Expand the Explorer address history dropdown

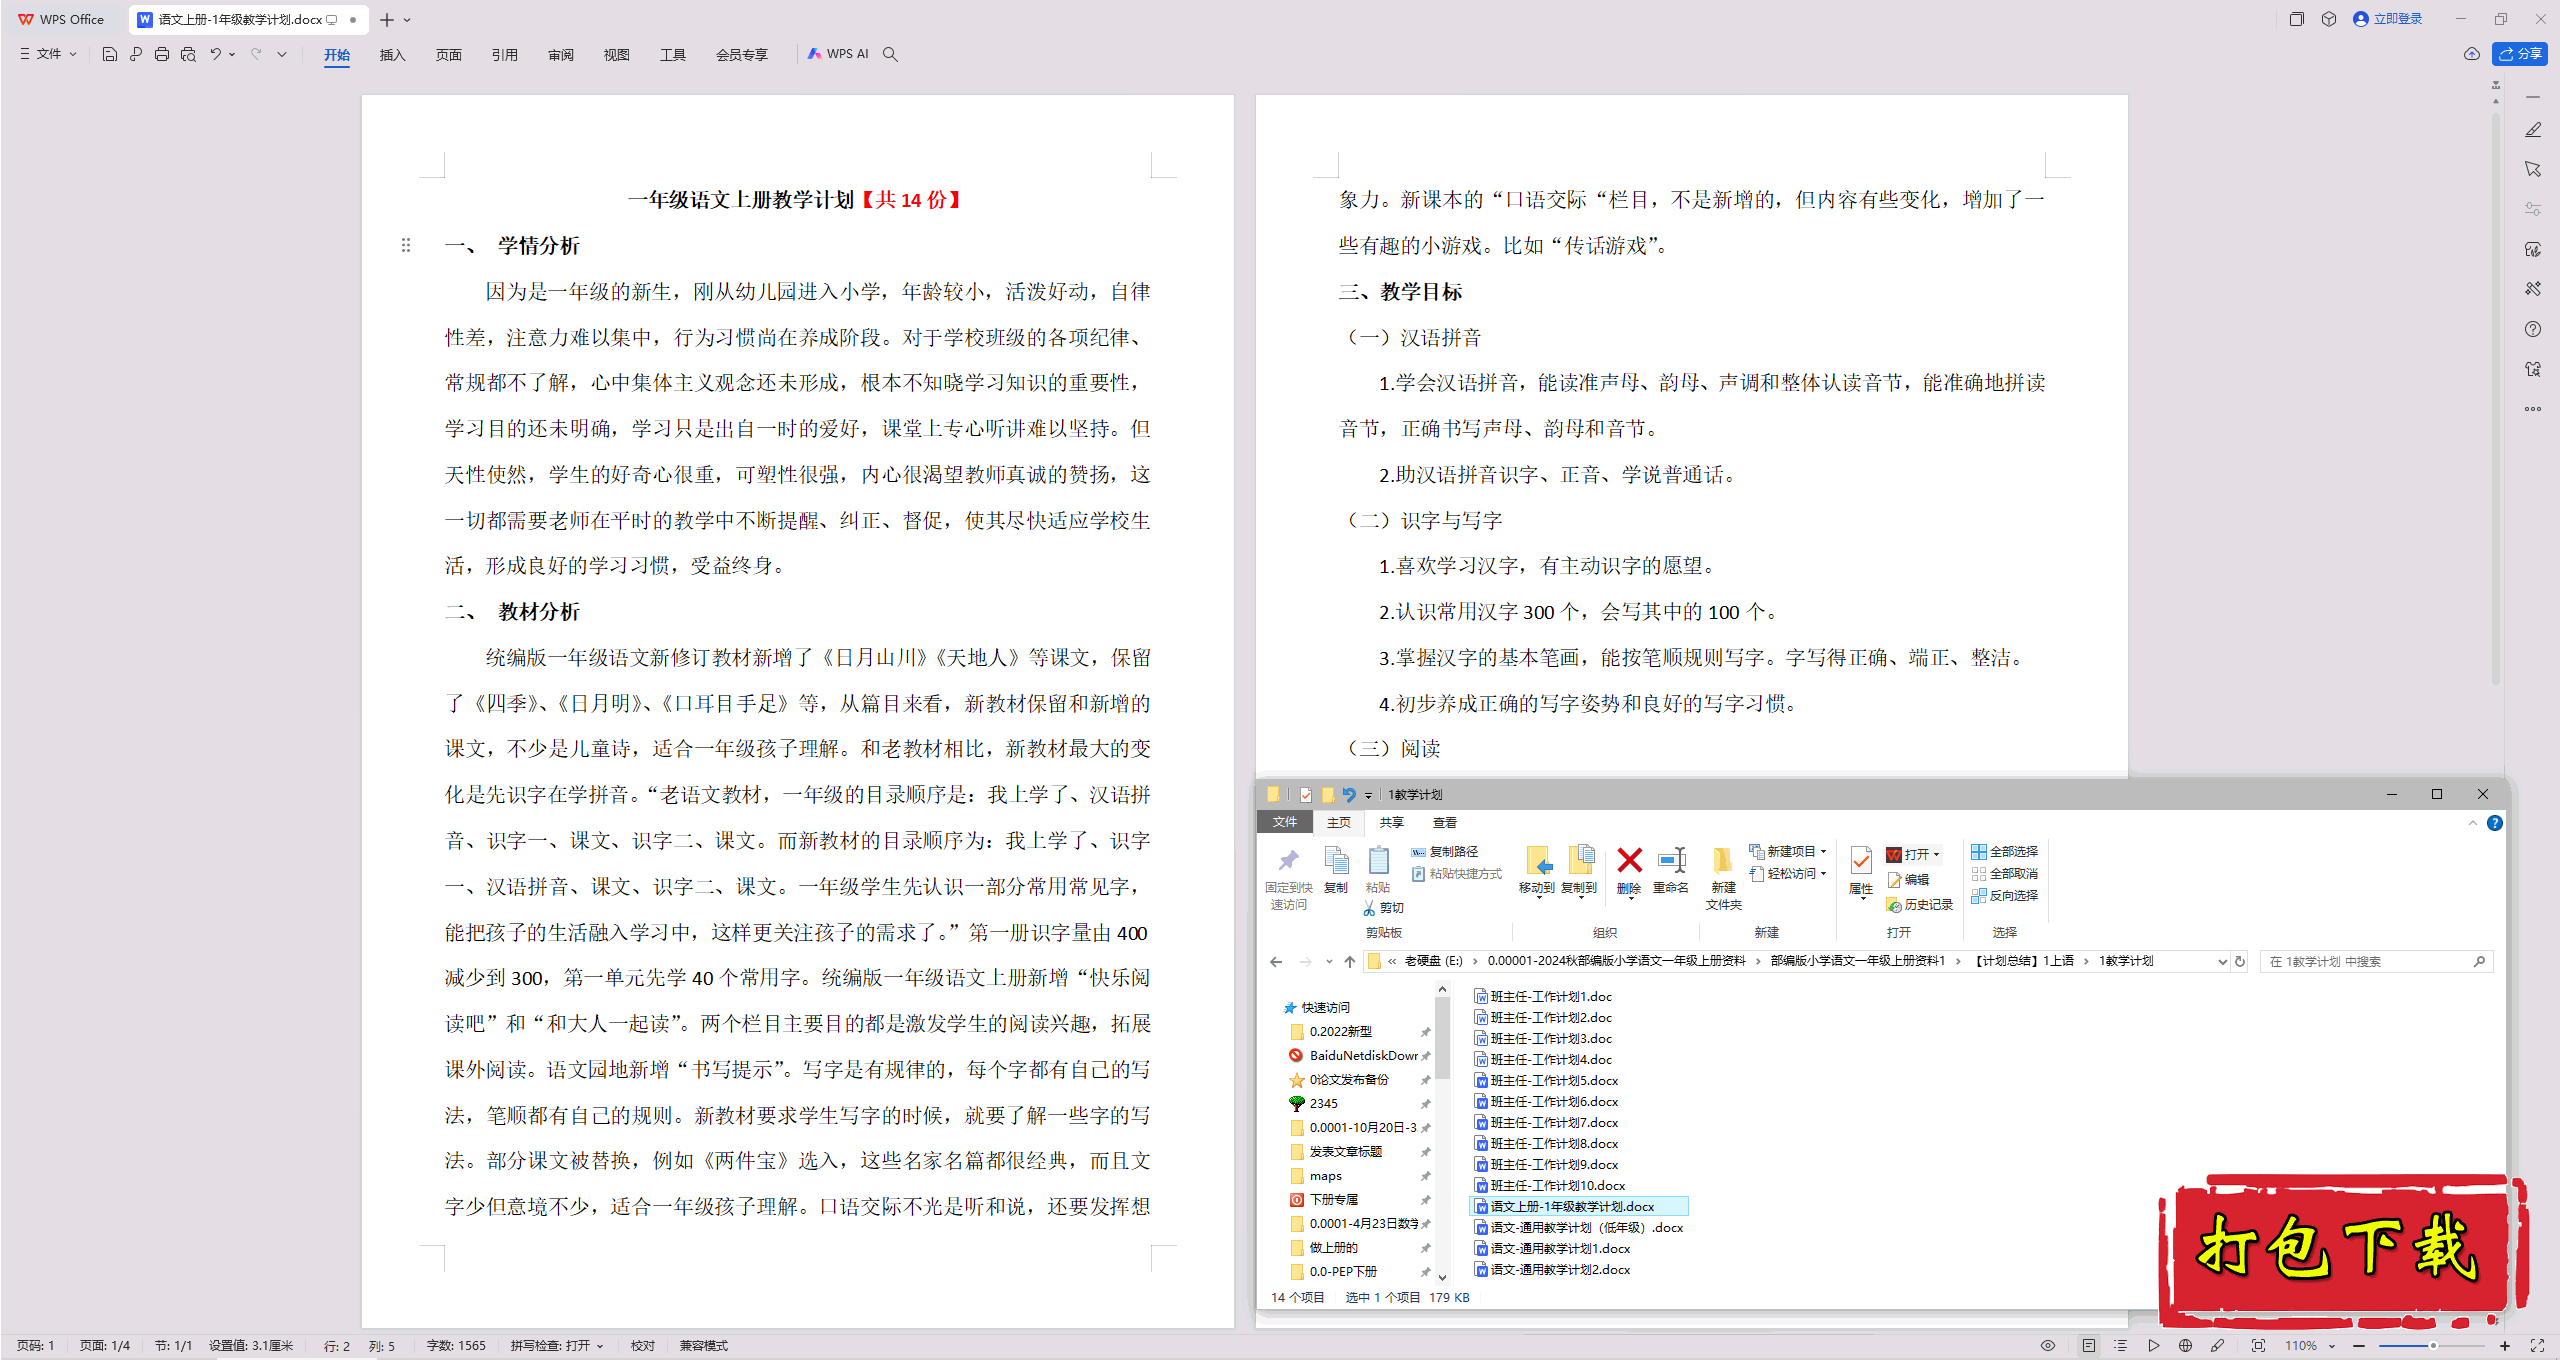[x=2222, y=962]
